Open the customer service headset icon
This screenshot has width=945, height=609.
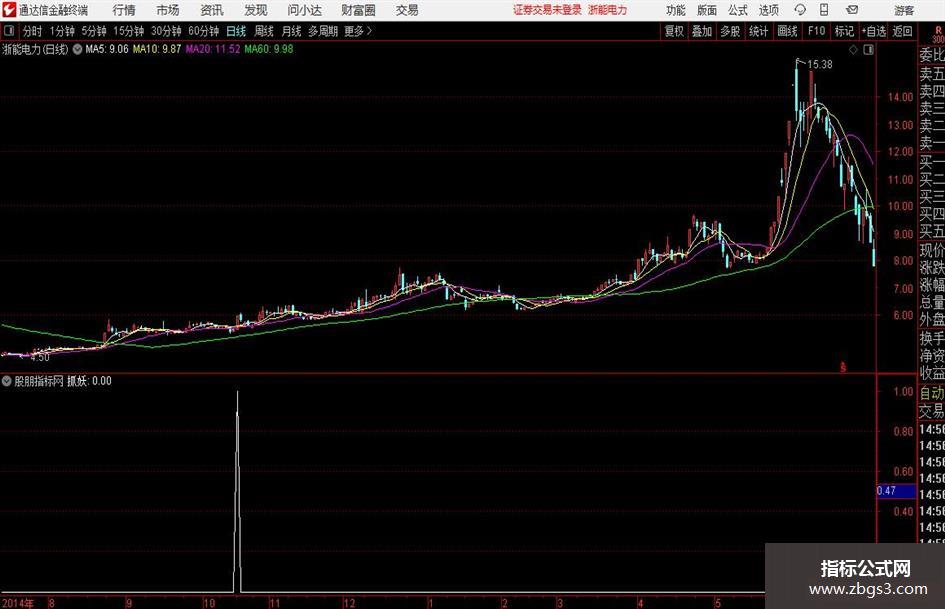[800, 10]
